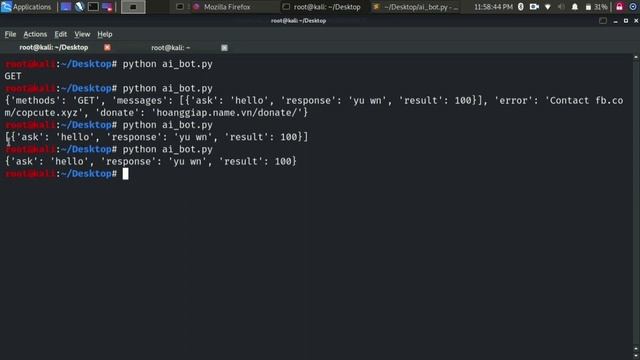Click the terminal window keep-above titlebar icon
This screenshot has height=360, width=640.
click(x=602, y=21)
